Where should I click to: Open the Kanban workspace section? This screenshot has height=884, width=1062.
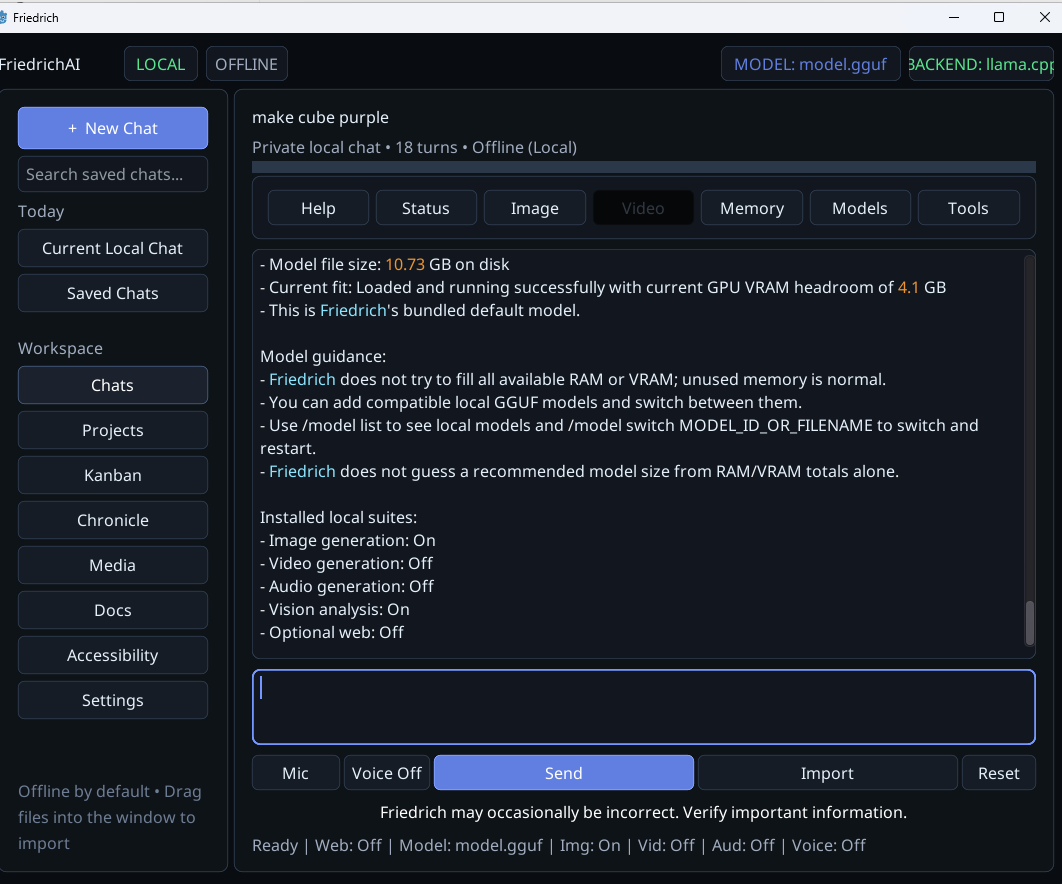[112, 476]
